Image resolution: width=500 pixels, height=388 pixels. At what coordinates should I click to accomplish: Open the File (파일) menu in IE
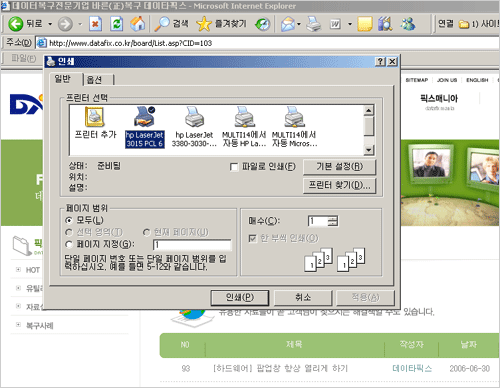(x=24, y=58)
